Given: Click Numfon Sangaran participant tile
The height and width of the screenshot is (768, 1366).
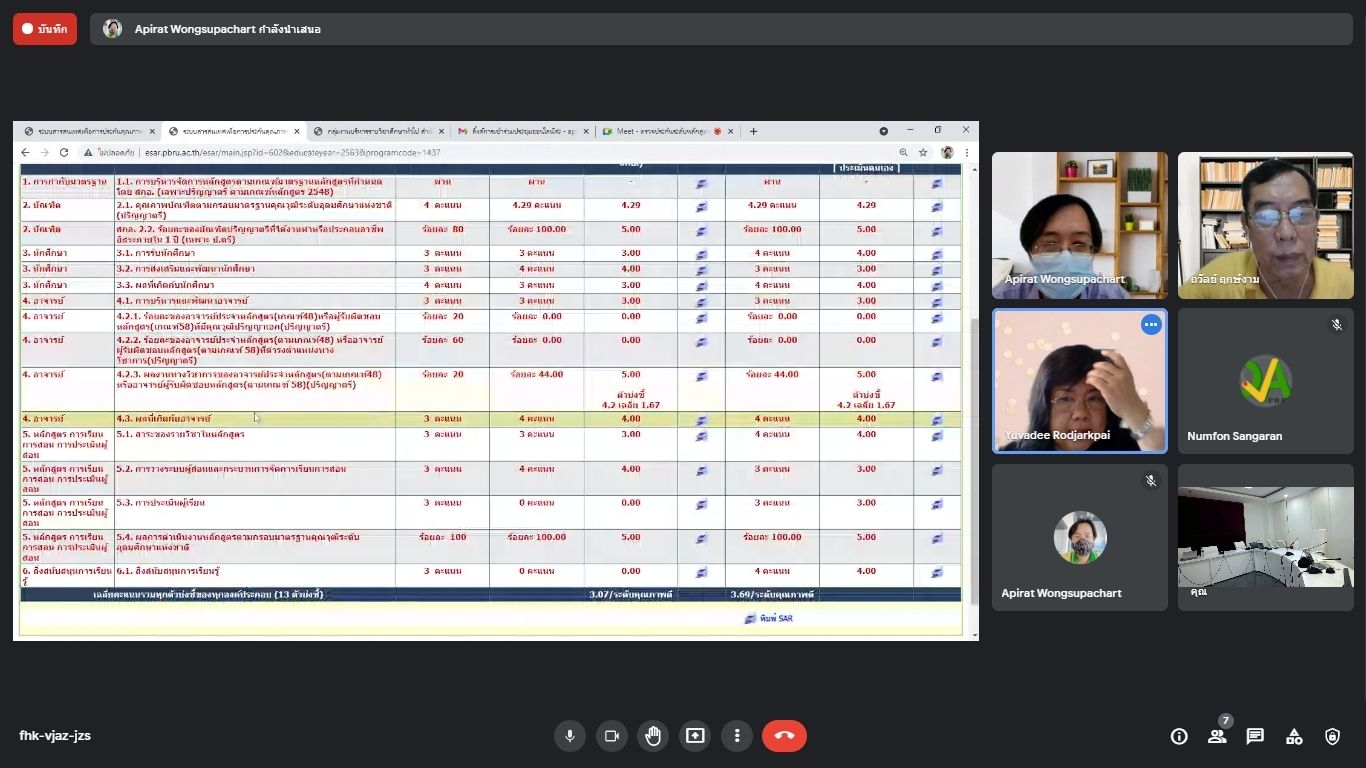Looking at the screenshot, I should (1265, 382).
